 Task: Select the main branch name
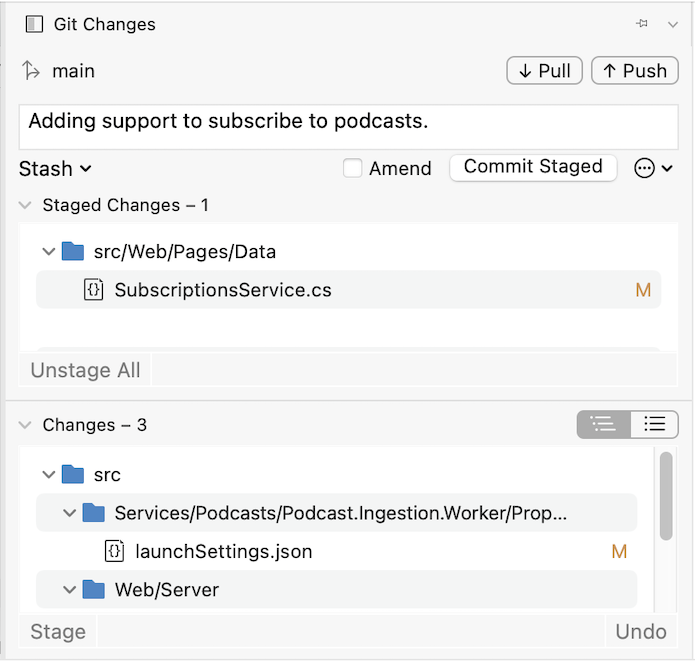pyautogui.click(x=74, y=71)
